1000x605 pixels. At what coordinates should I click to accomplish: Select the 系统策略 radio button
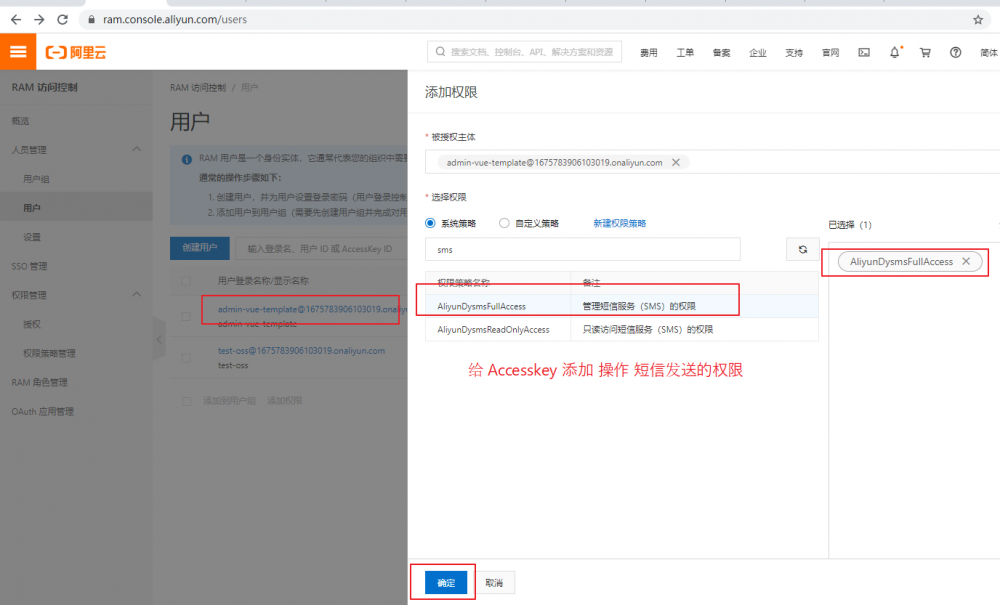(x=428, y=223)
